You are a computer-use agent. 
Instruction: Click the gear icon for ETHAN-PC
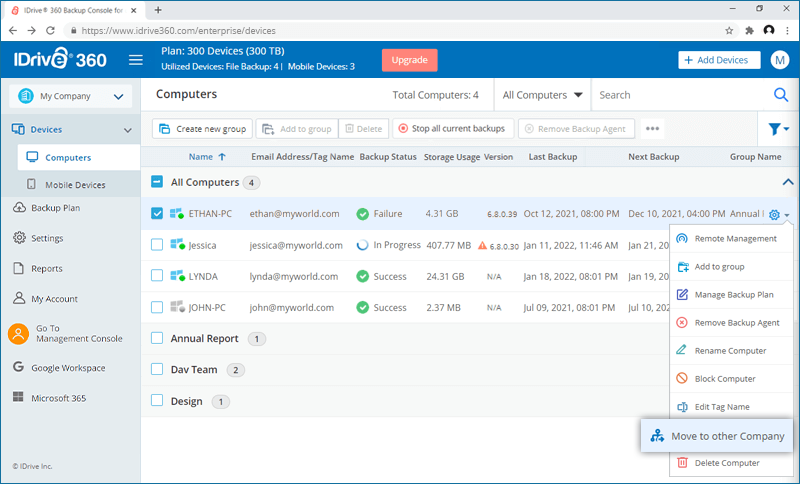(x=774, y=215)
